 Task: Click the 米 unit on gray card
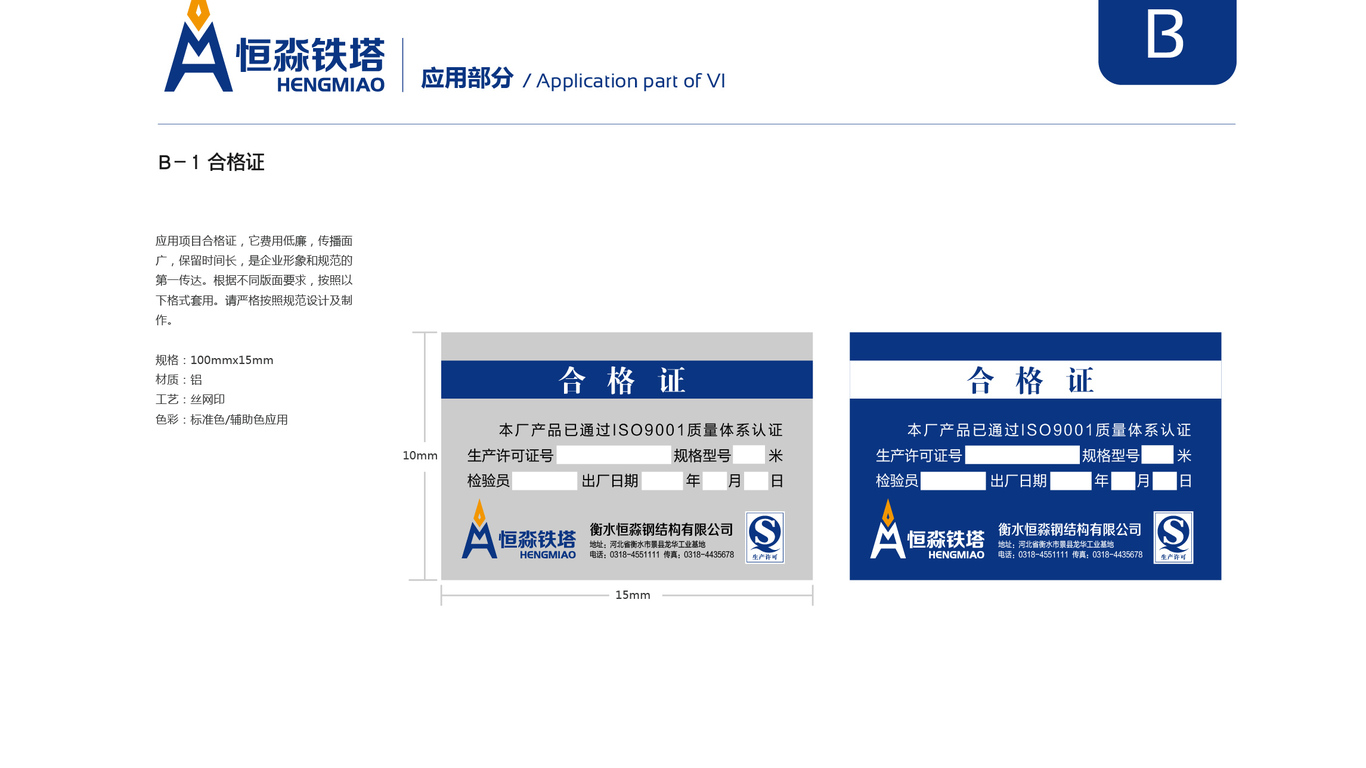(776, 456)
